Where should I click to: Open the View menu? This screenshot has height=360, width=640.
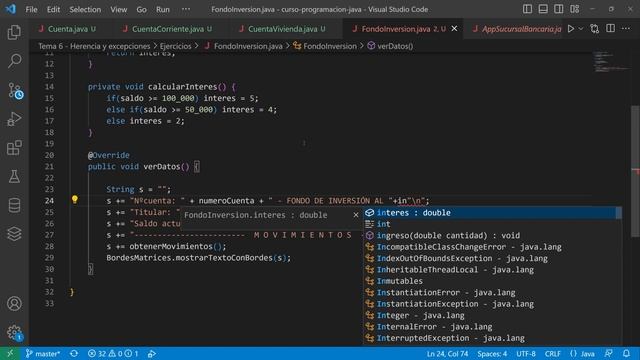point(118,9)
